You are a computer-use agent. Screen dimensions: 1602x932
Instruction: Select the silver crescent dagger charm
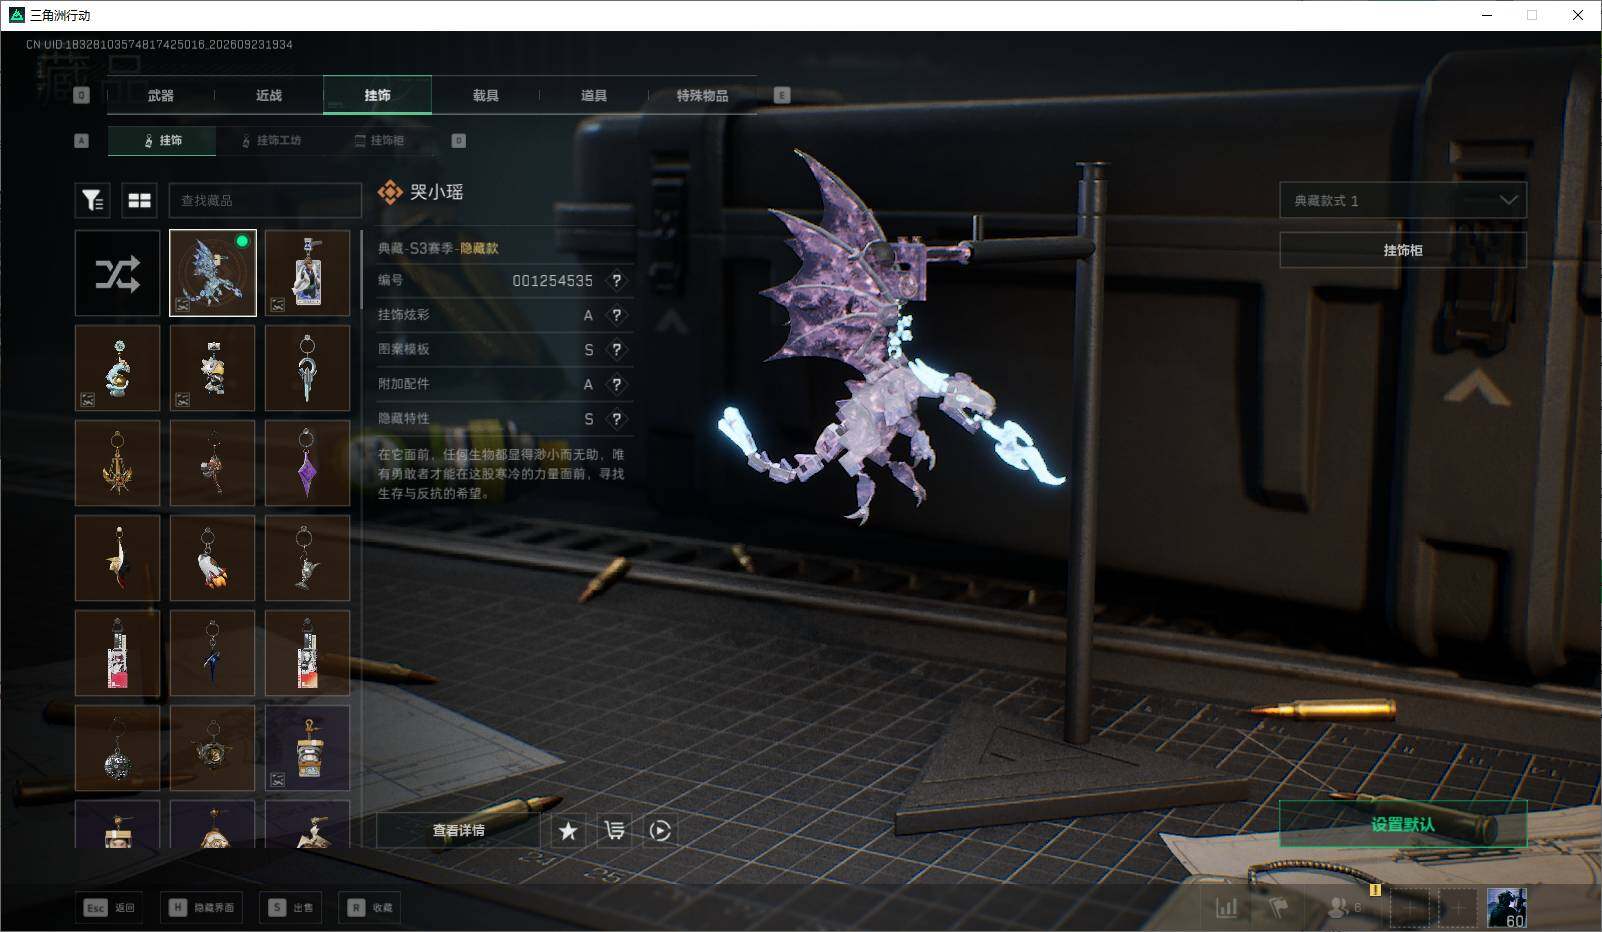pos(308,368)
